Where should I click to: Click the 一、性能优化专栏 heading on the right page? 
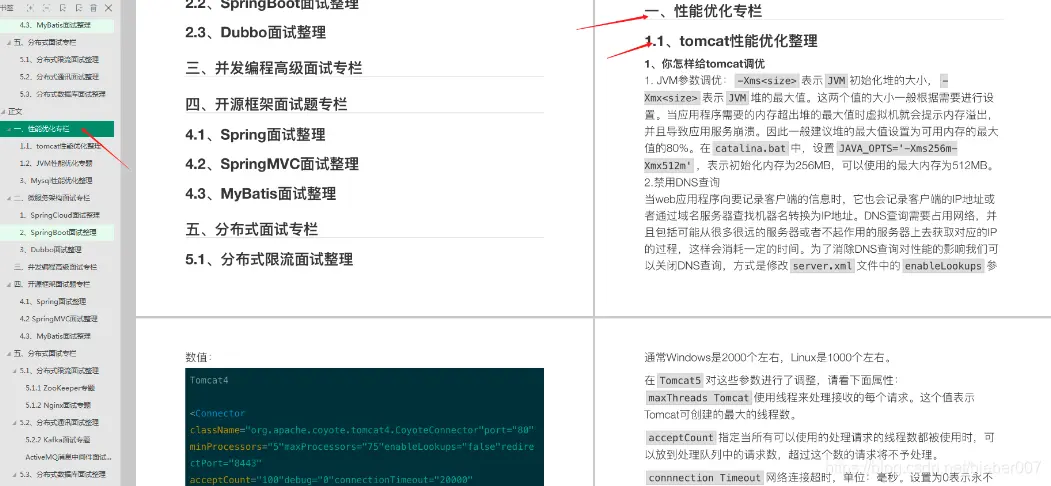[703, 11]
